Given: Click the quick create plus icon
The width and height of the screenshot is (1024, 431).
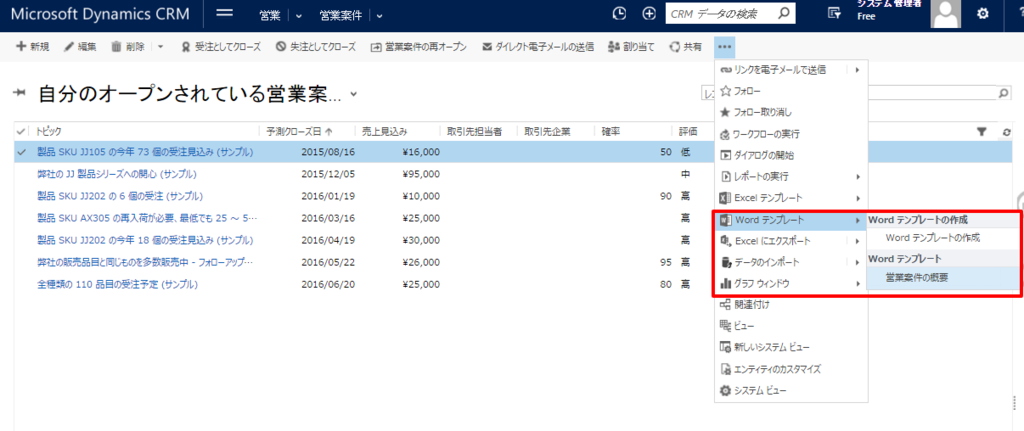Looking at the screenshot, I should tap(648, 14).
